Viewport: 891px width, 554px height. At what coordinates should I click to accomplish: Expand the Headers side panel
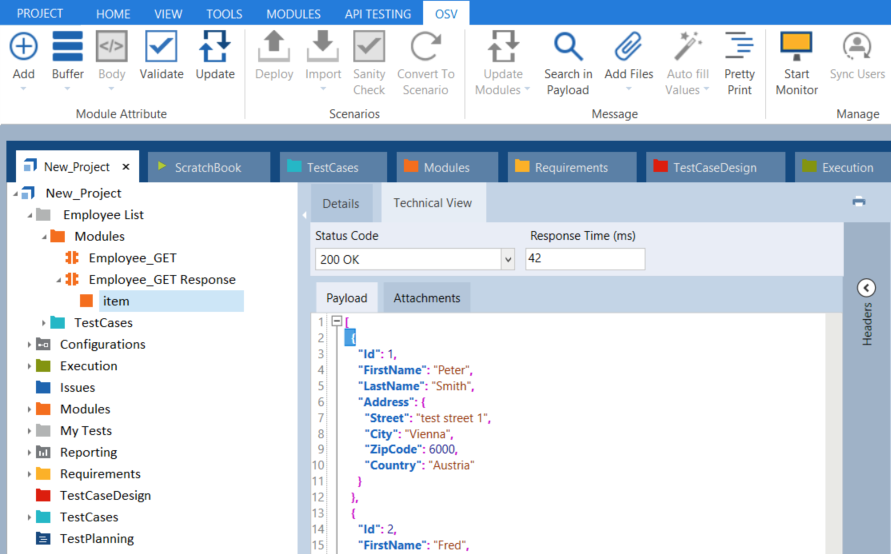[867, 288]
